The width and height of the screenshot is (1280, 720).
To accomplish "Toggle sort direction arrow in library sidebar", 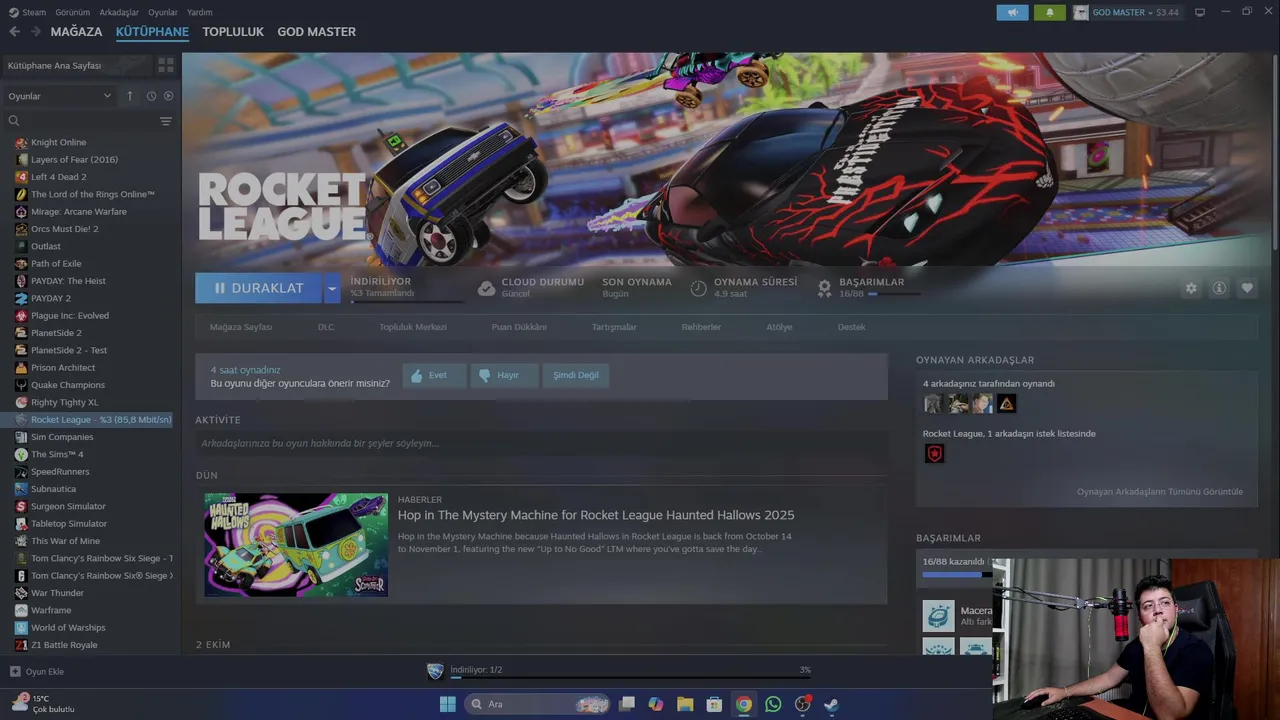I will (x=129, y=96).
